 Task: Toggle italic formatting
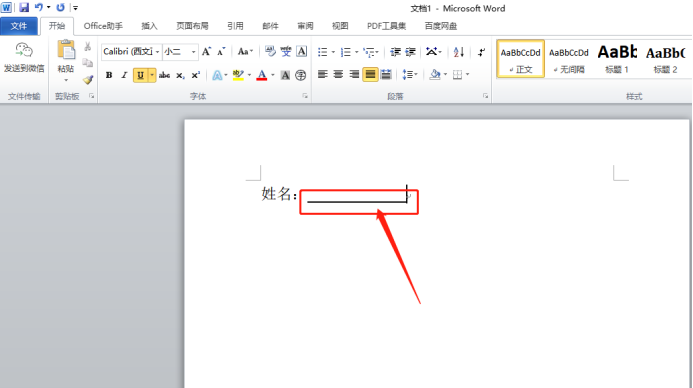[x=124, y=75]
